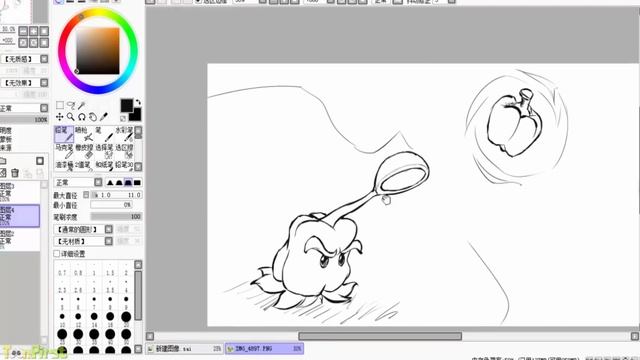Select the rotate canvas tool

point(82,117)
